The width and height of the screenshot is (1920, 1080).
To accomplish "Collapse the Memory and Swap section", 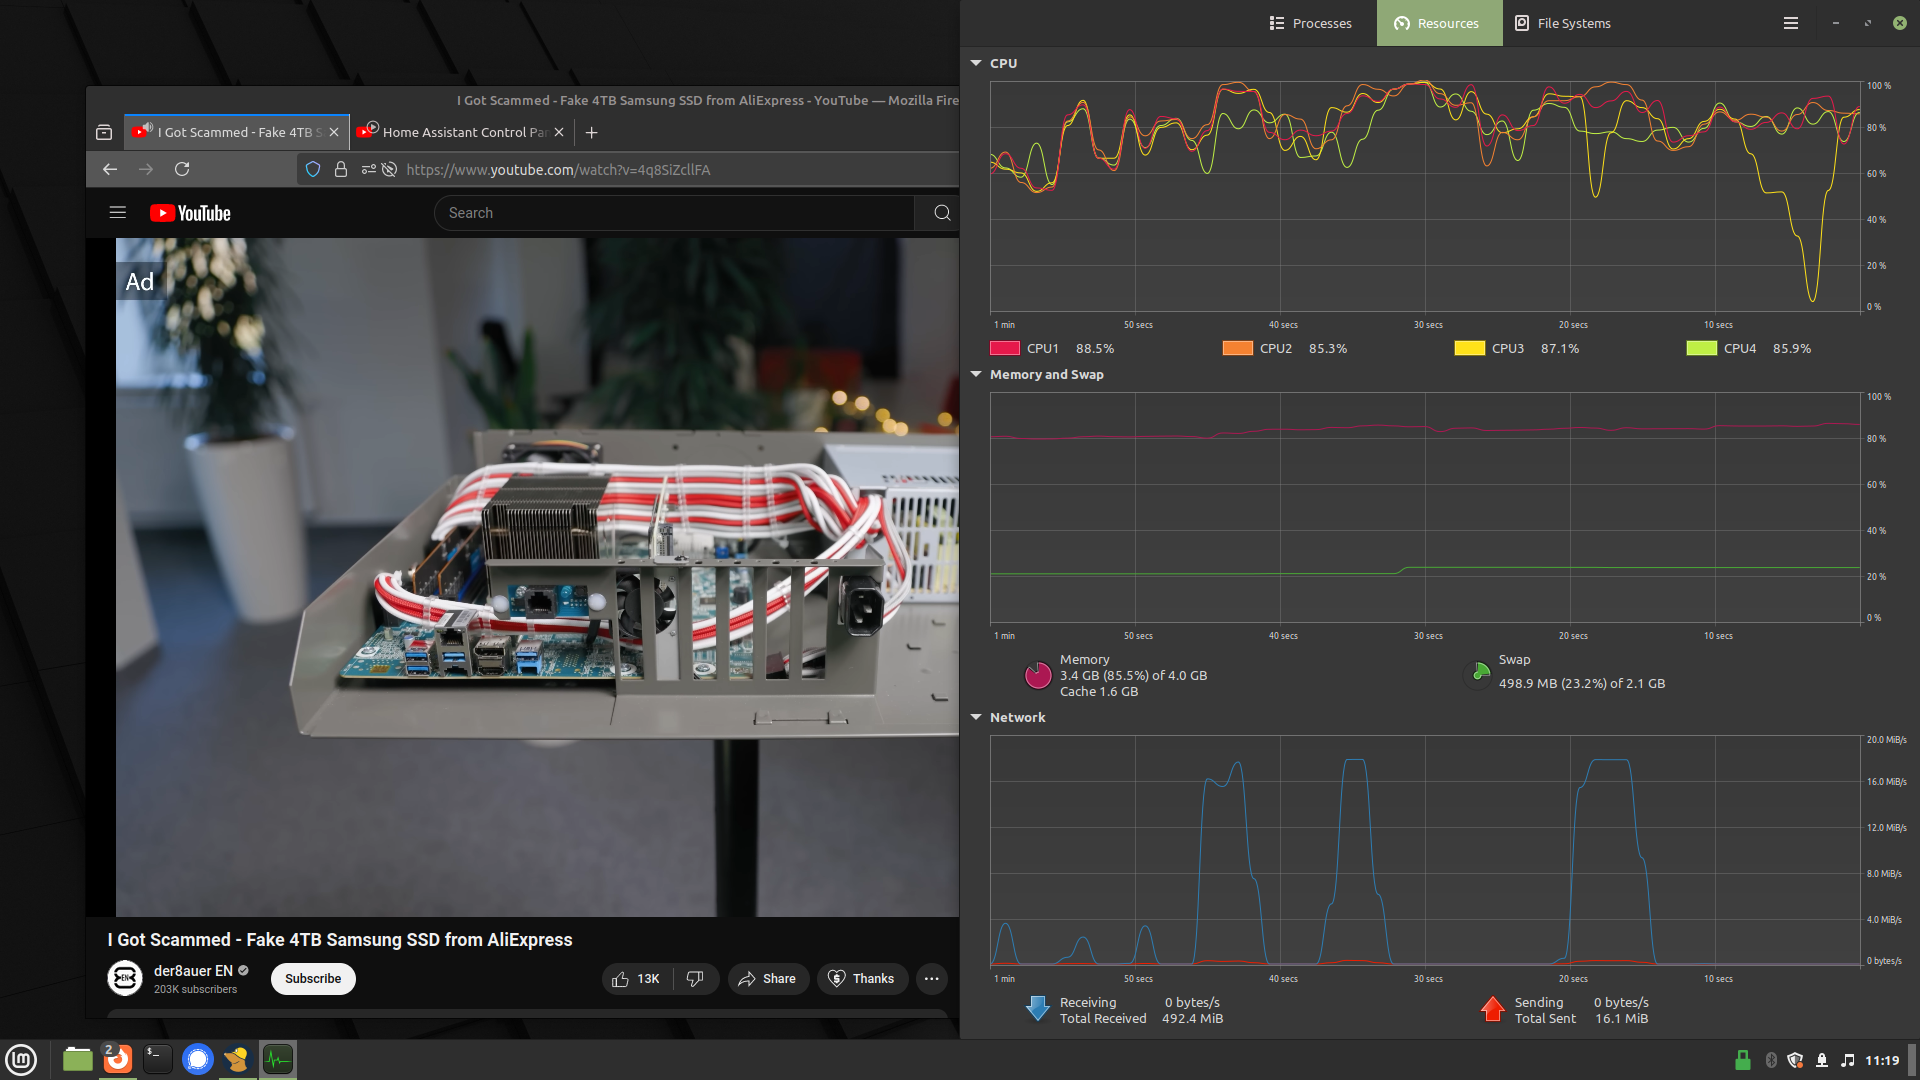I will [976, 374].
